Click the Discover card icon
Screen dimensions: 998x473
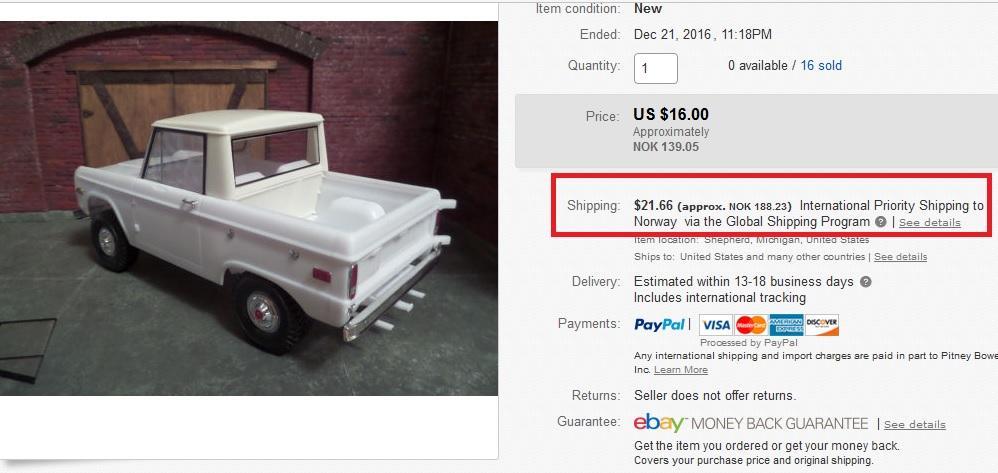pos(822,325)
